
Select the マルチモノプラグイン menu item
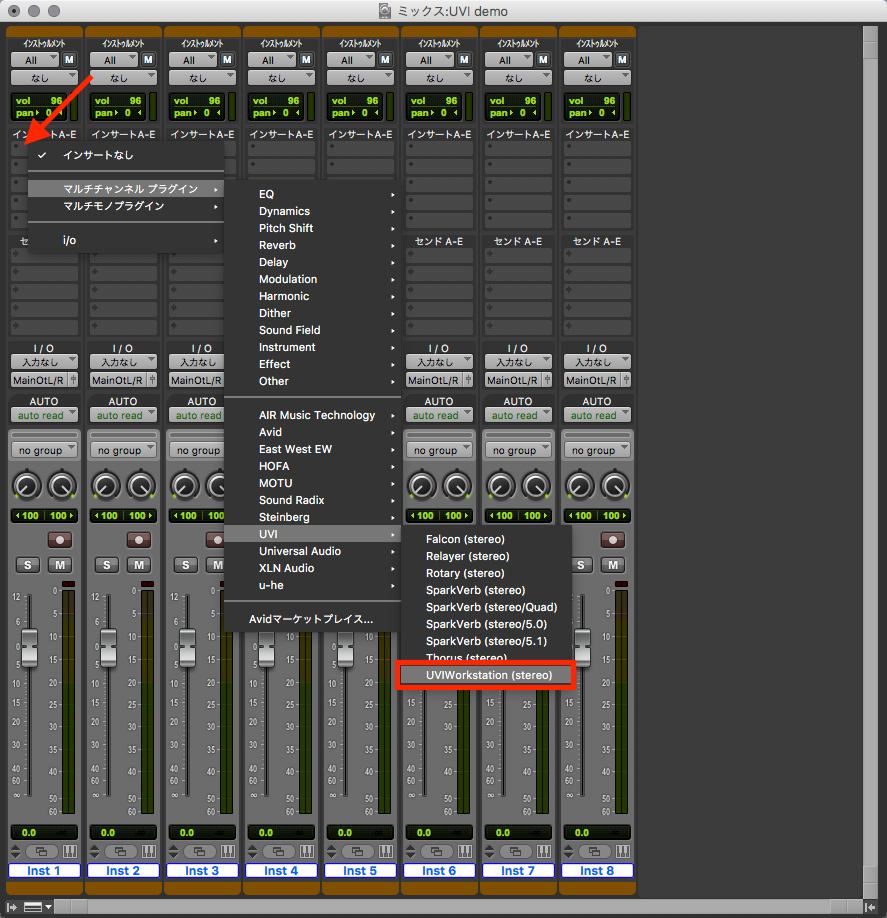[126, 206]
